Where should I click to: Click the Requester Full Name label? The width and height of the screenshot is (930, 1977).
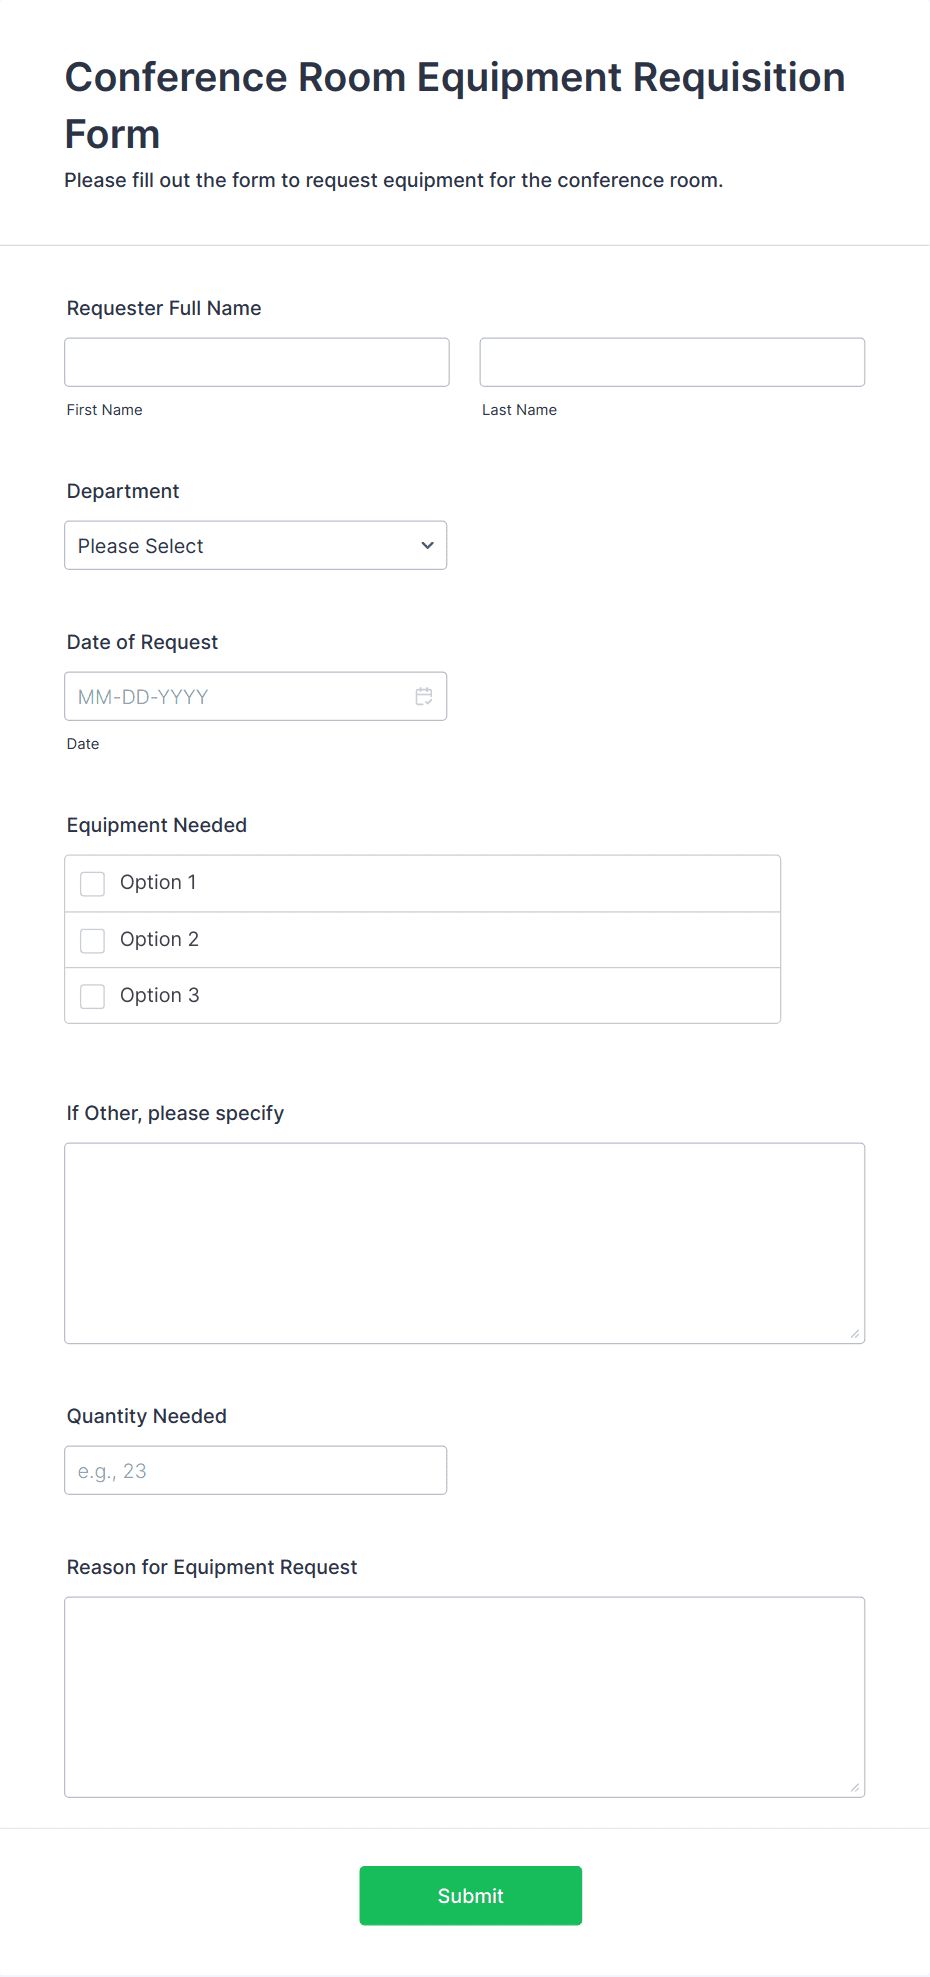[164, 309]
